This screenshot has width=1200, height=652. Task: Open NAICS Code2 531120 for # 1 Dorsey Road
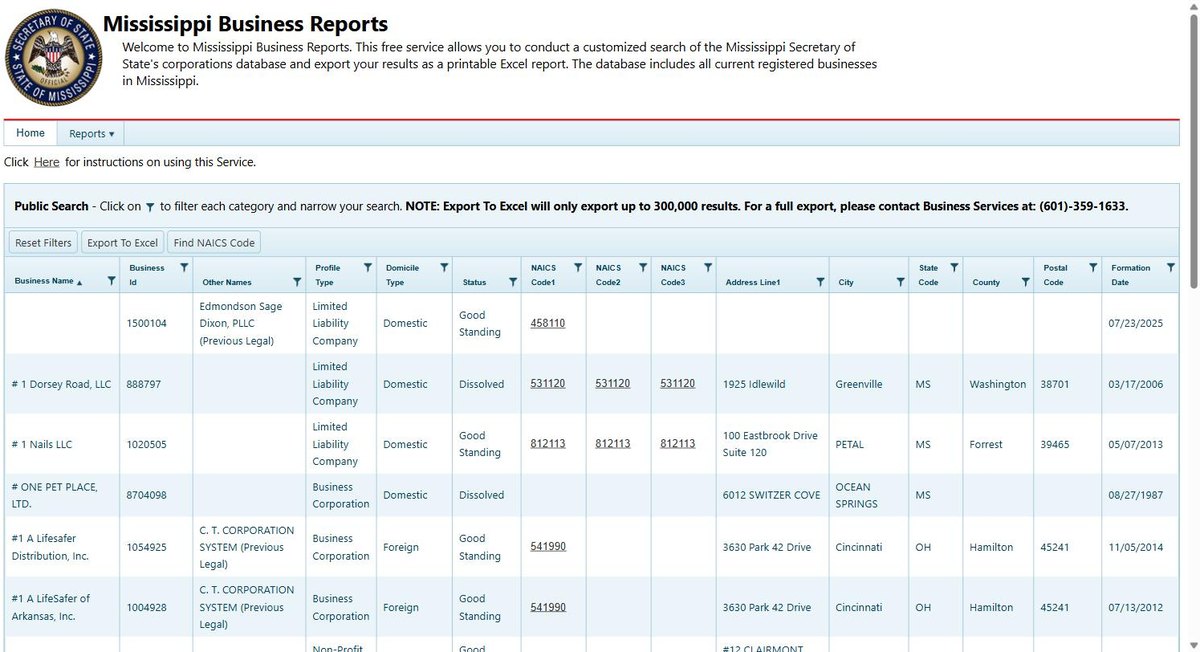(x=613, y=384)
